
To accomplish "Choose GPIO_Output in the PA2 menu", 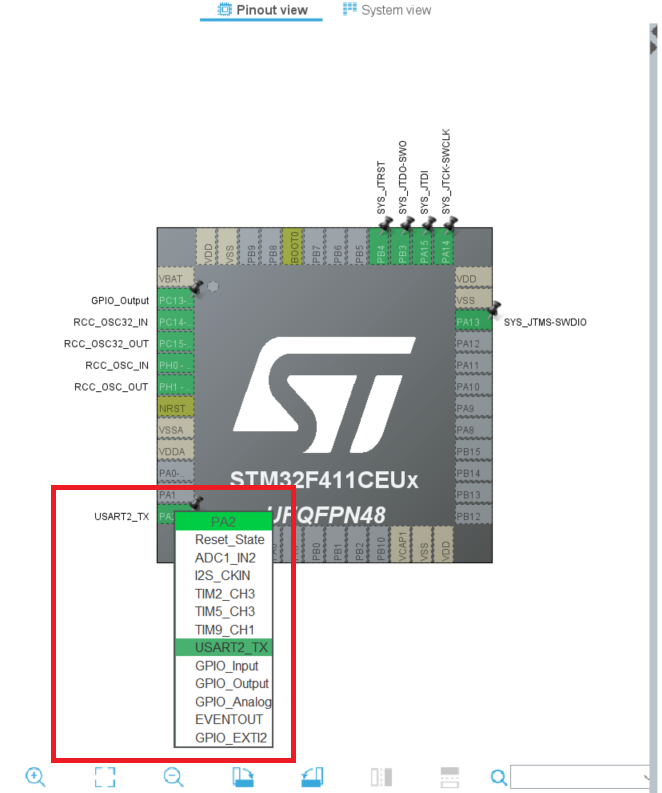I will click(x=231, y=684).
